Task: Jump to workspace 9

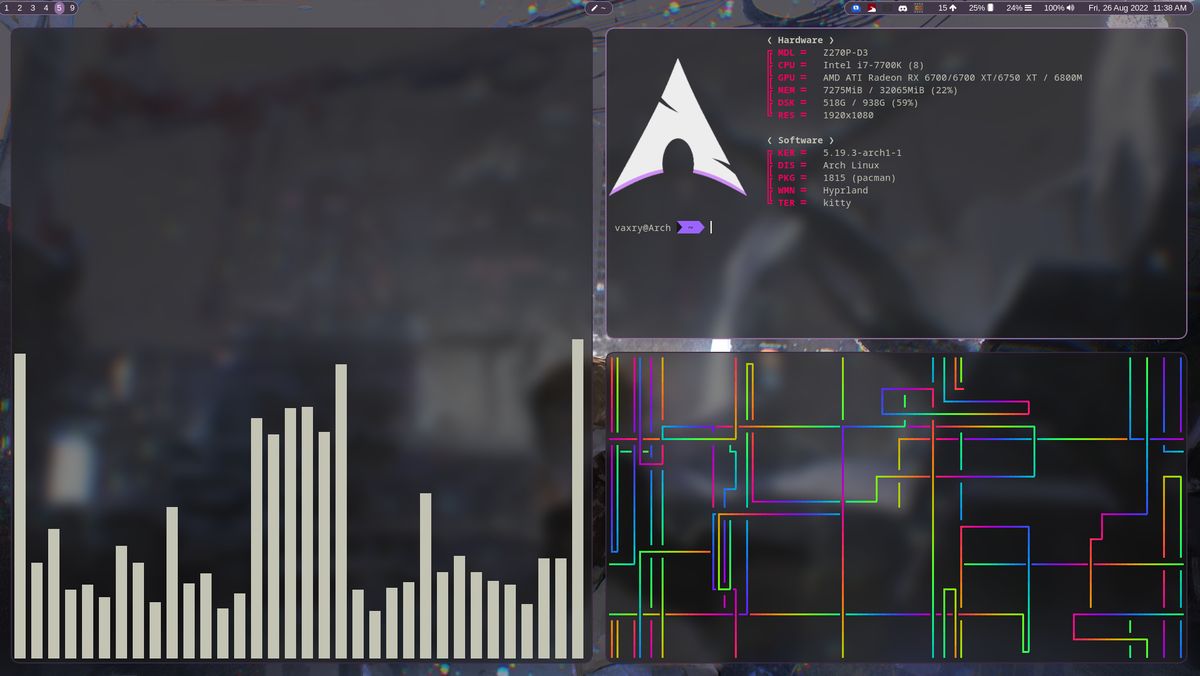Action: point(72,7)
